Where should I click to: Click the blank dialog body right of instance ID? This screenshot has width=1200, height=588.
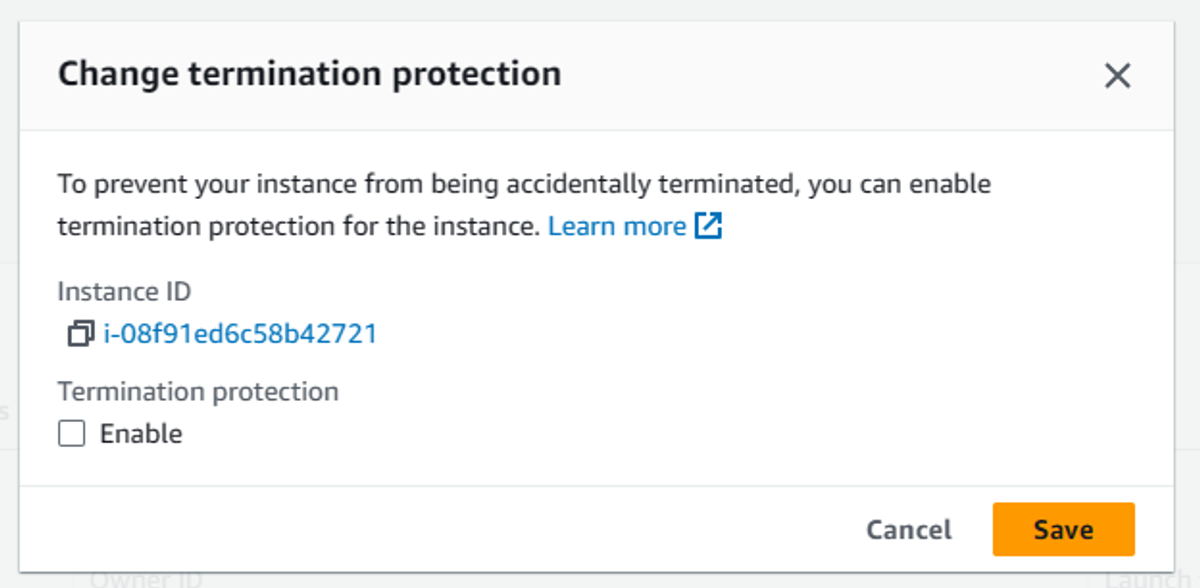click(760, 334)
